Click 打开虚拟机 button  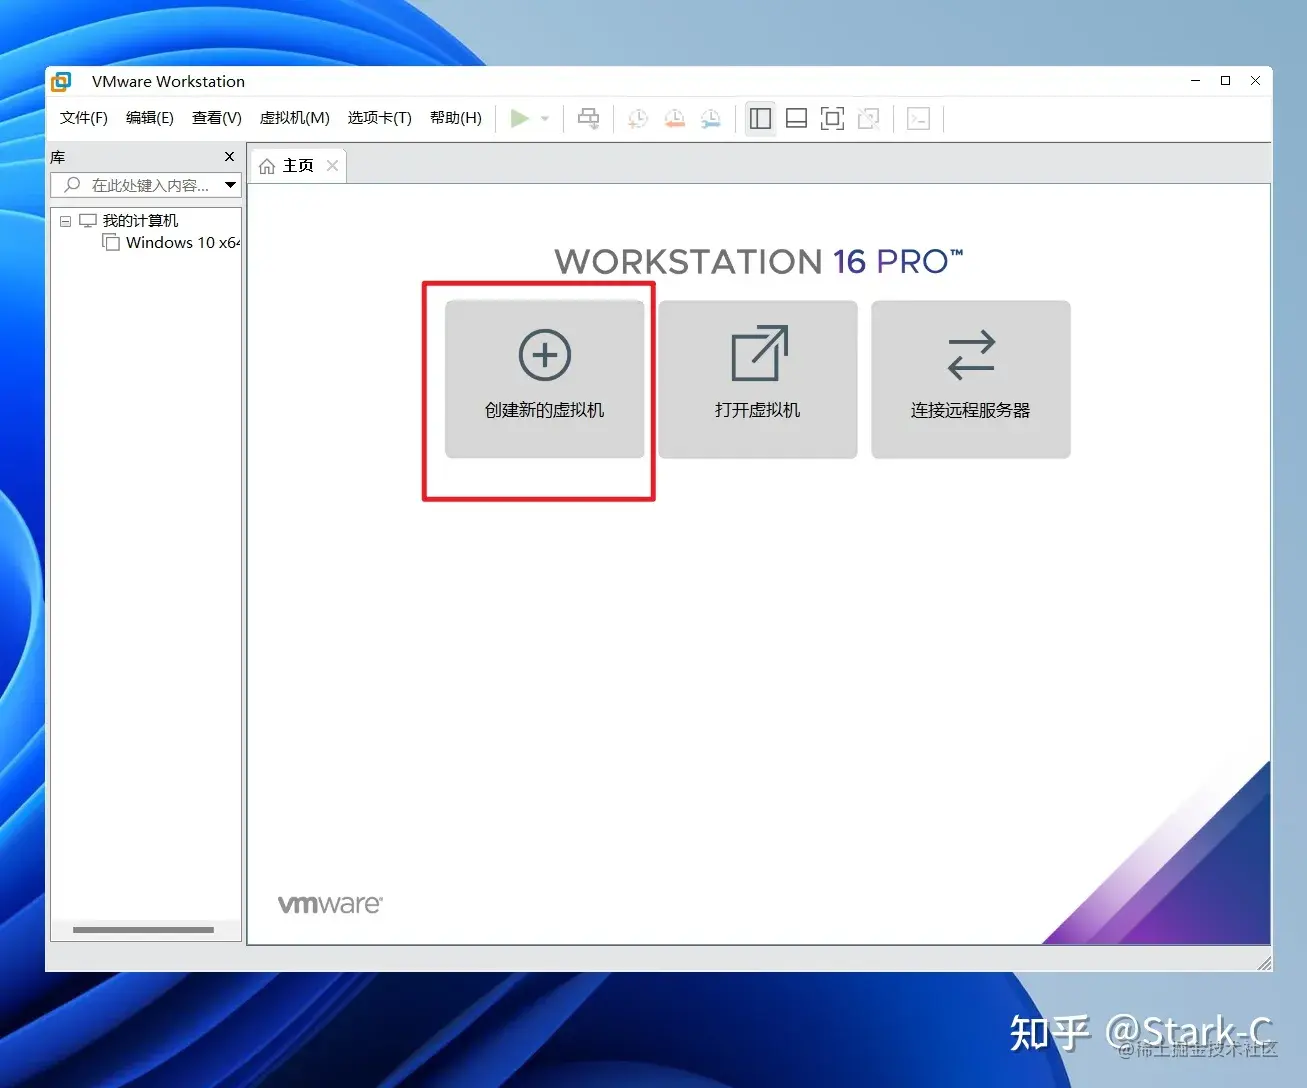[x=758, y=380]
